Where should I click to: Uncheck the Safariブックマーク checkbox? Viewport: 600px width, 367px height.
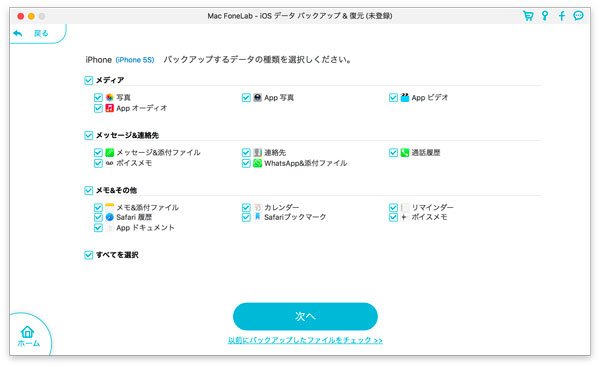246,217
